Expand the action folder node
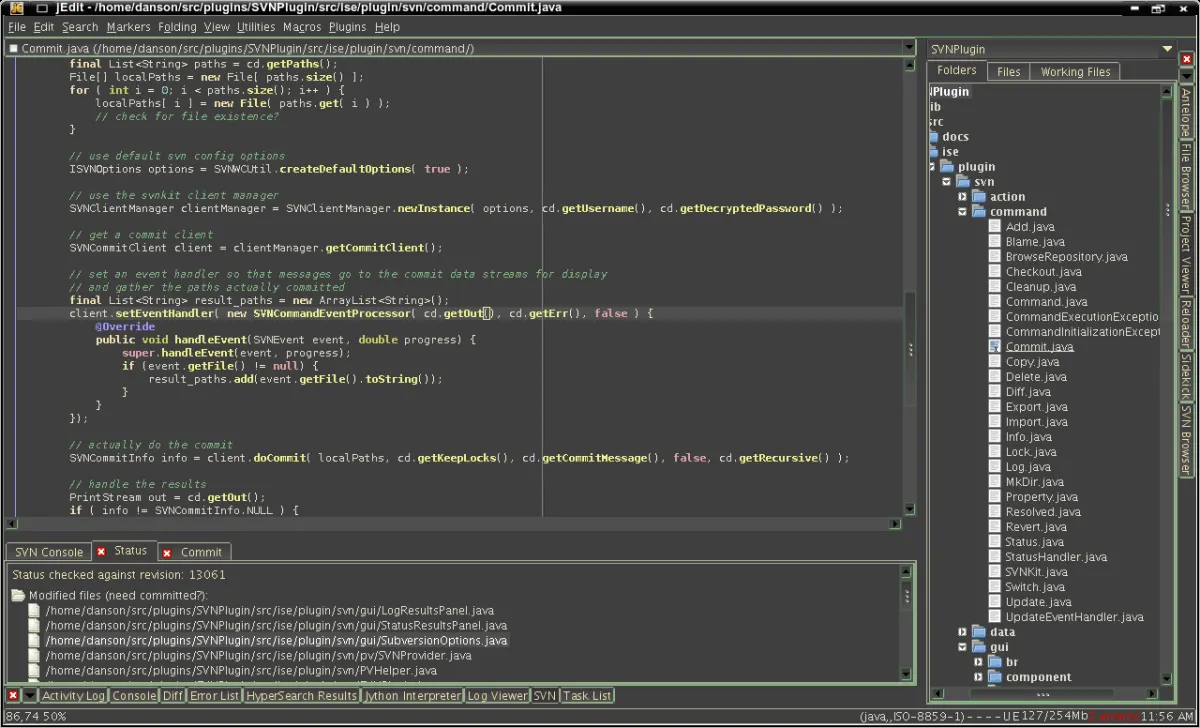 point(962,197)
